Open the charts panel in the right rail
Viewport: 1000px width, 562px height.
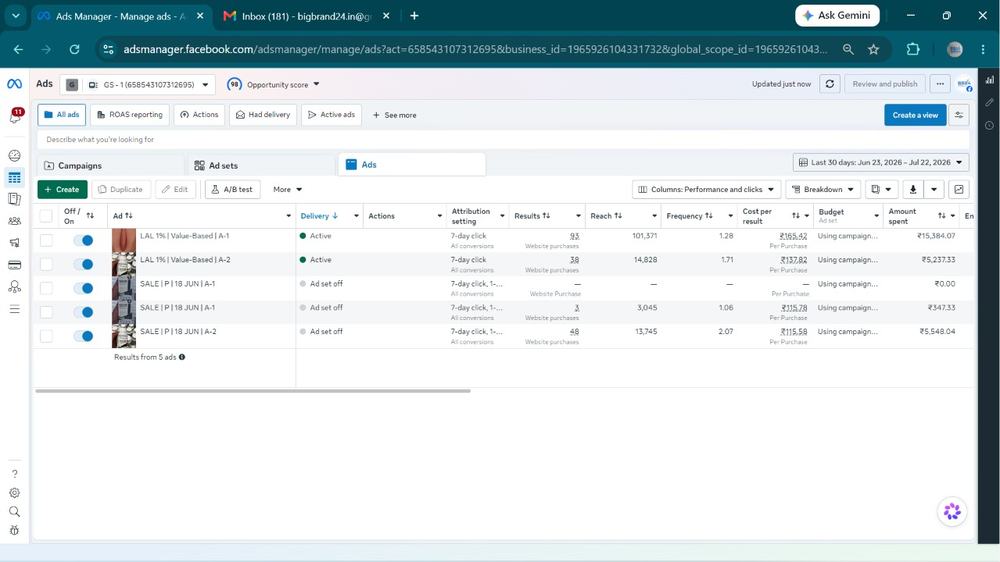[x=989, y=80]
